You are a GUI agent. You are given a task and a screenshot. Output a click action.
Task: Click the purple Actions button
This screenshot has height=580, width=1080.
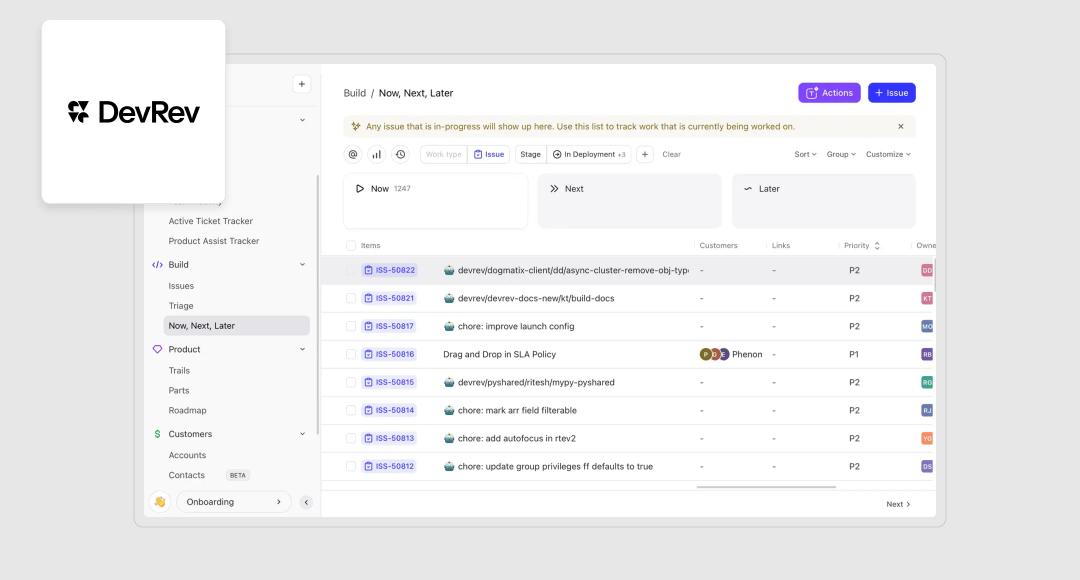pos(829,93)
